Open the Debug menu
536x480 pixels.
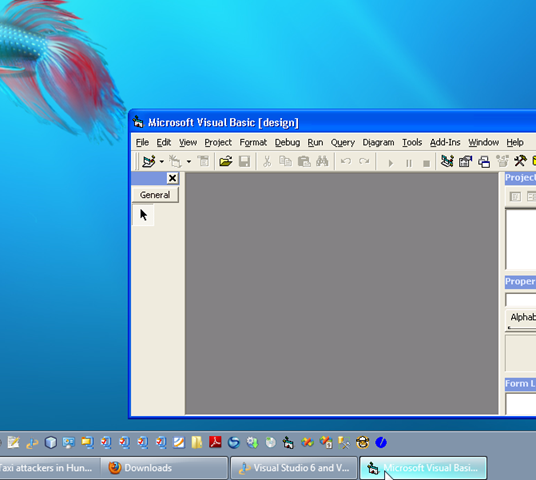287,142
